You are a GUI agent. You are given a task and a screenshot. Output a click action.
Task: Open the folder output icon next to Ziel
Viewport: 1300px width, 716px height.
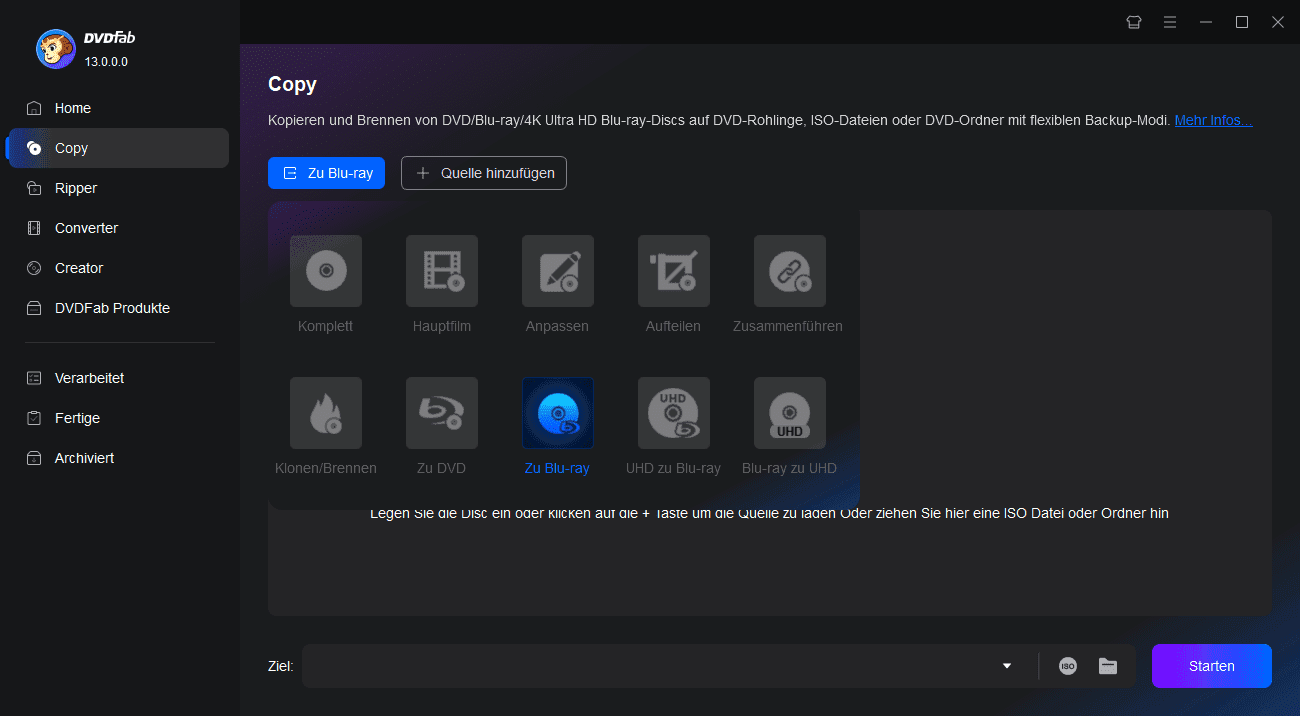(x=1108, y=666)
